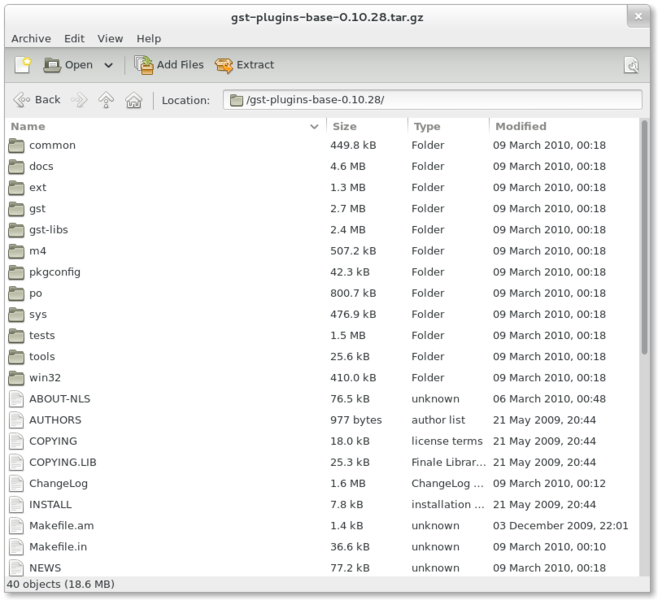Open the Edit menu
The height and width of the screenshot is (600, 658).
coord(74,39)
